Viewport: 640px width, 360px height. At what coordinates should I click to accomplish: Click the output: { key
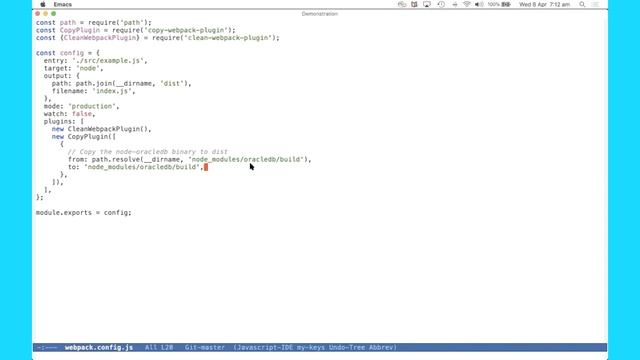point(62,76)
